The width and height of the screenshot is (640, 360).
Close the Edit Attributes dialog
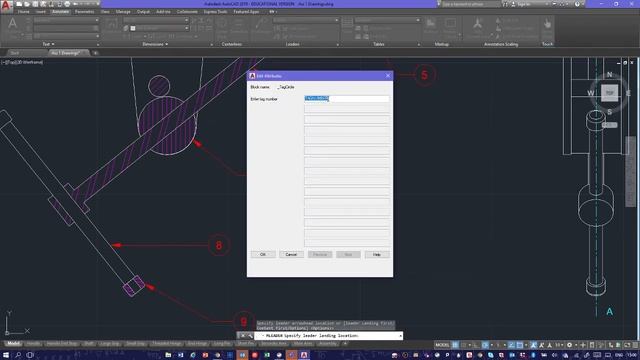click(388, 76)
